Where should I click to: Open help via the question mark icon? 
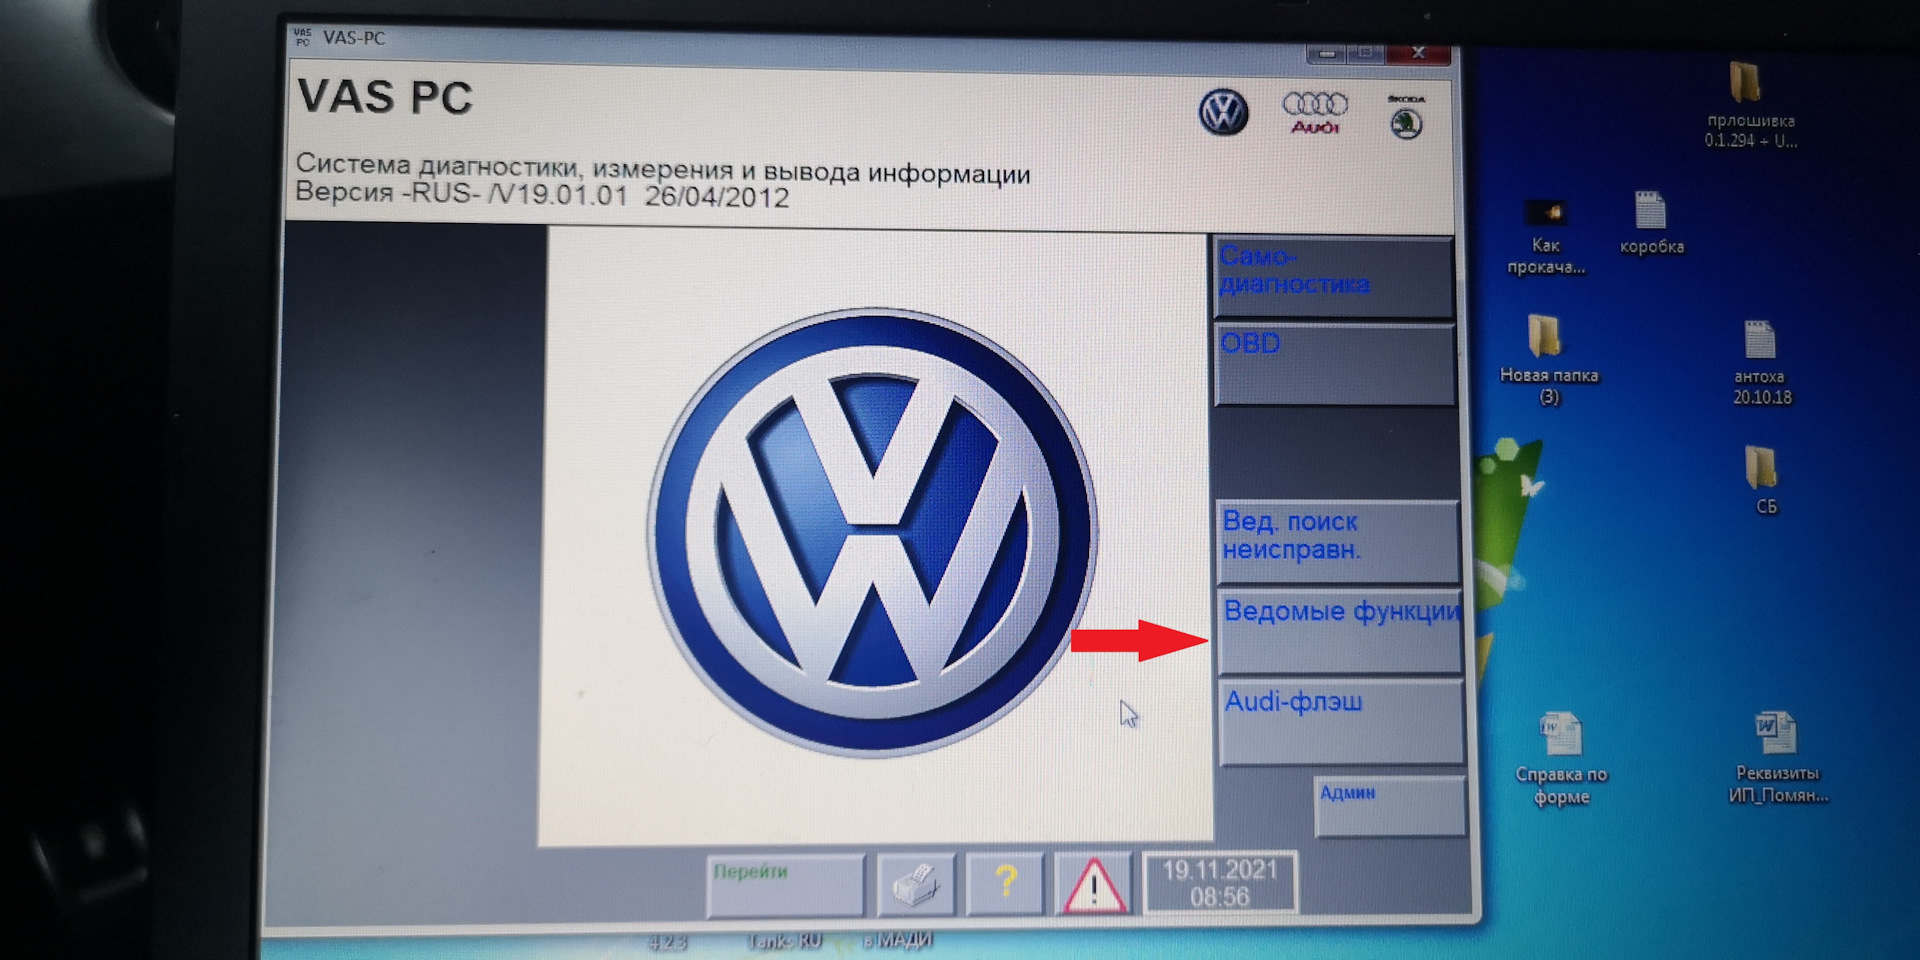click(1005, 884)
